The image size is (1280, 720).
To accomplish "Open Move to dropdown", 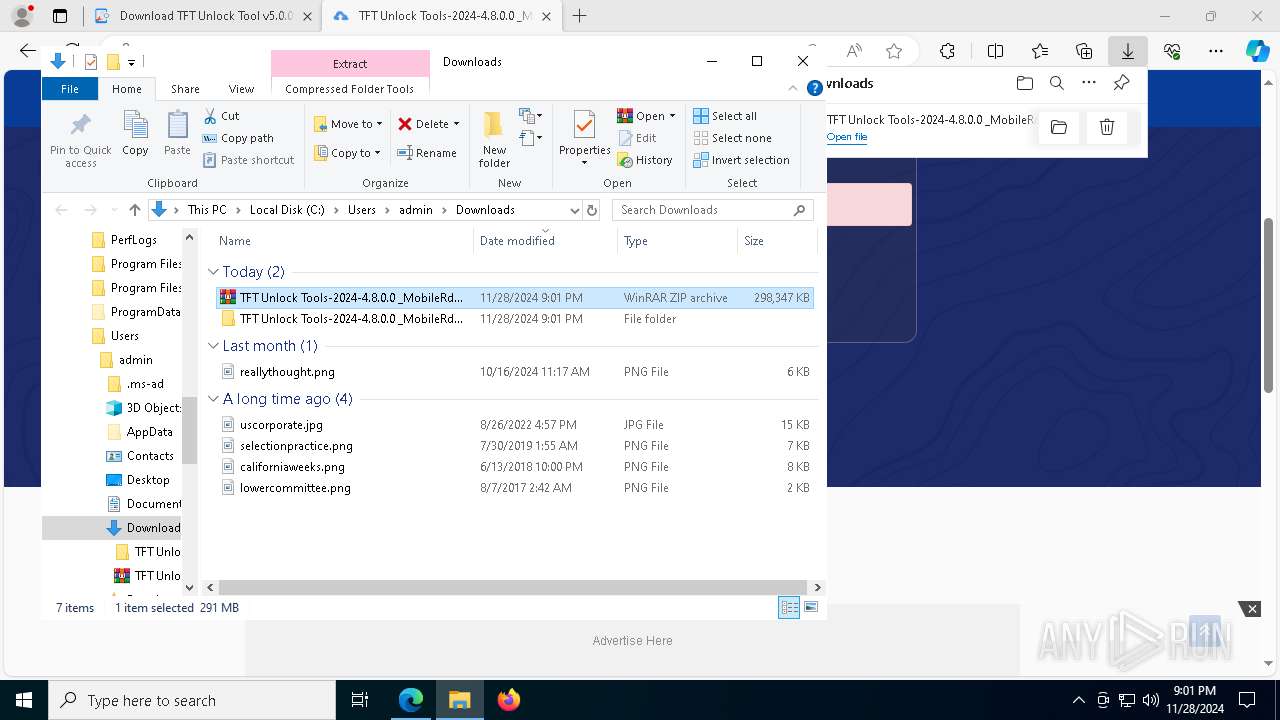I will click(x=348, y=124).
